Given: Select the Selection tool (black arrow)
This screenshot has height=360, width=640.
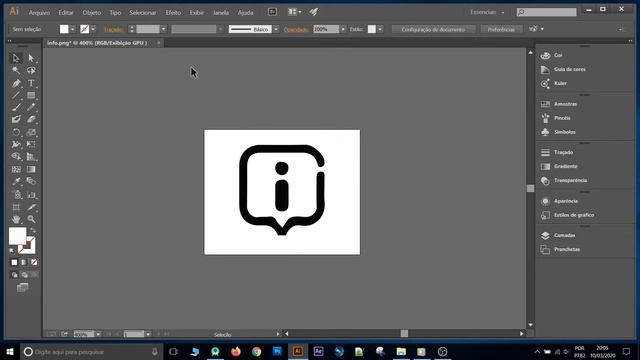Looking at the screenshot, I should tap(16, 58).
